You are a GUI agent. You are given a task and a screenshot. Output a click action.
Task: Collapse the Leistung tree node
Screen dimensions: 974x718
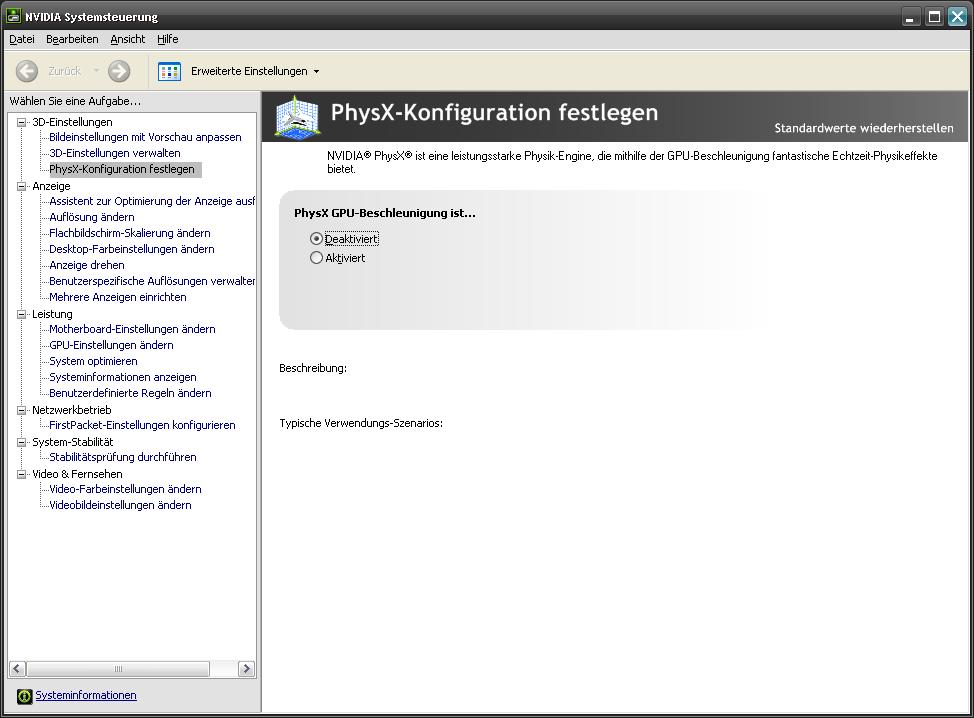click(22, 314)
